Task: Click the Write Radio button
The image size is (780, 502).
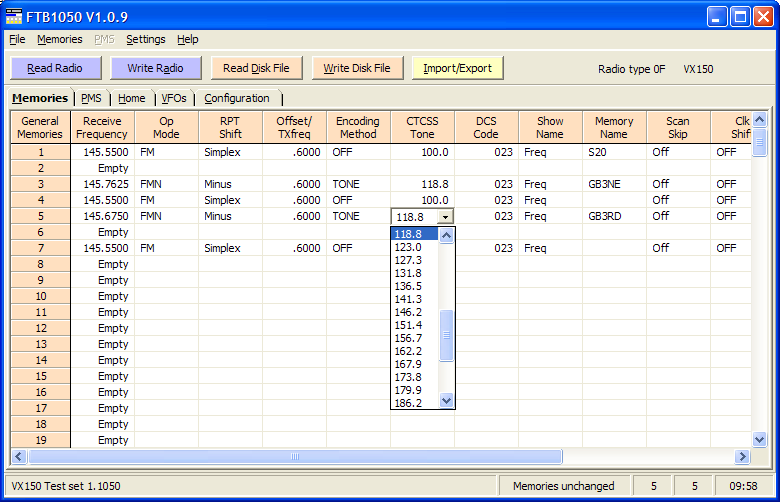Action: point(155,68)
